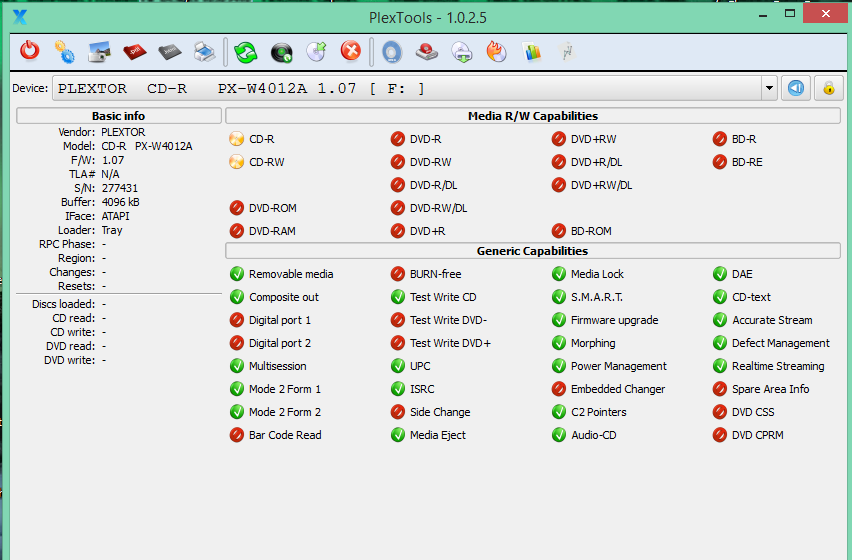852x560 pixels.
Task: Click the 'Defect Management' label
Action: point(781,343)
